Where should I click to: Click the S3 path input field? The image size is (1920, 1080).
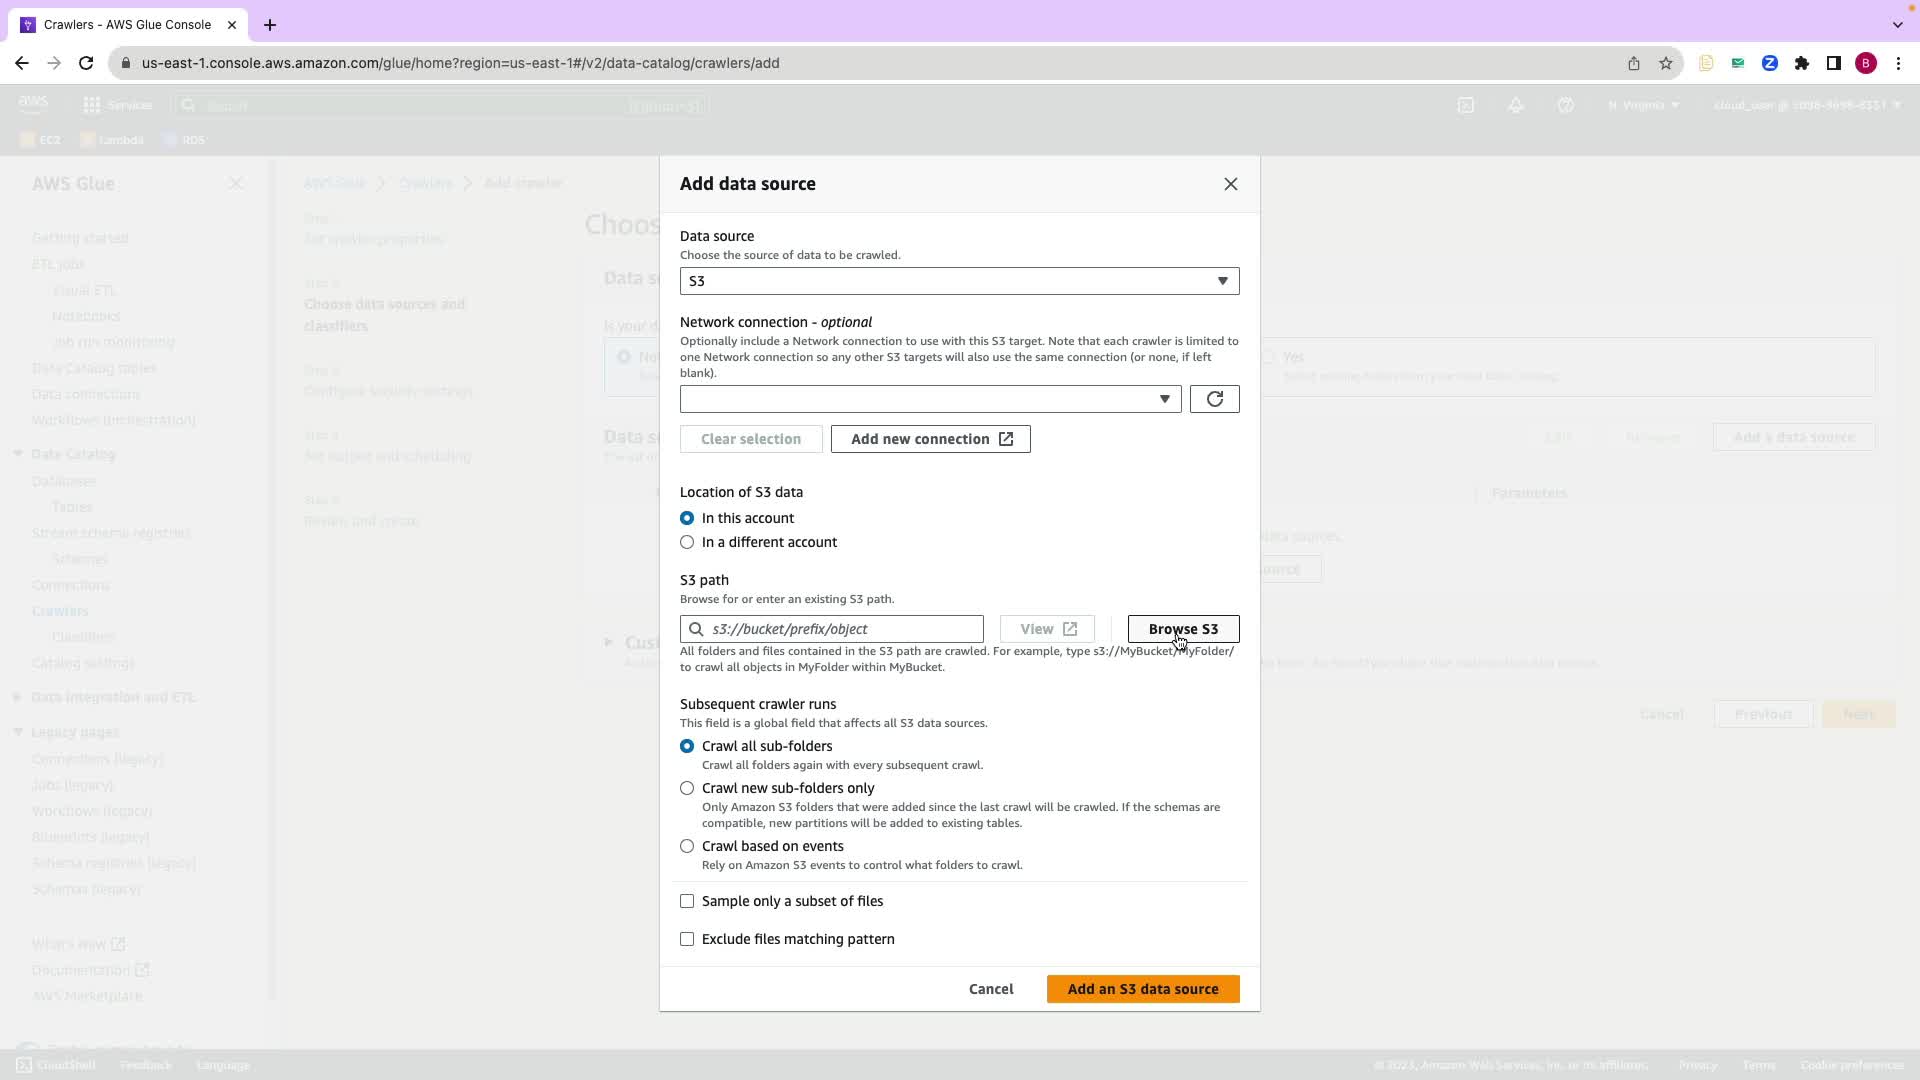pos(840,629)
